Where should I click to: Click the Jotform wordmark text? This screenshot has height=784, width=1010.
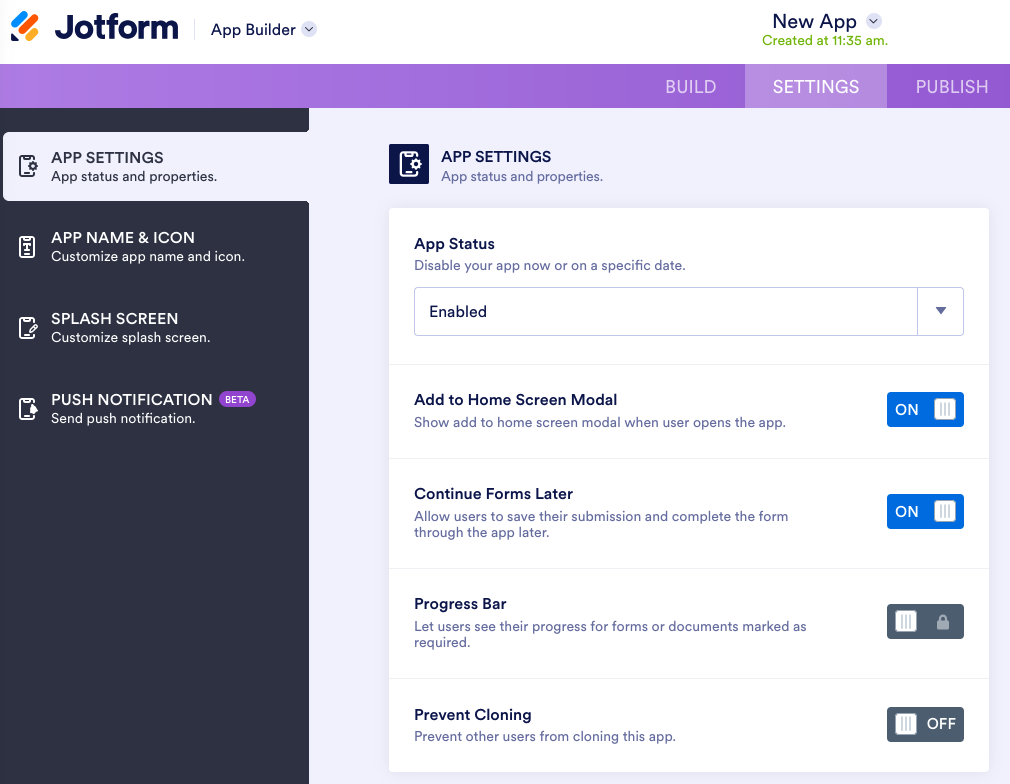tap(117, 27)
